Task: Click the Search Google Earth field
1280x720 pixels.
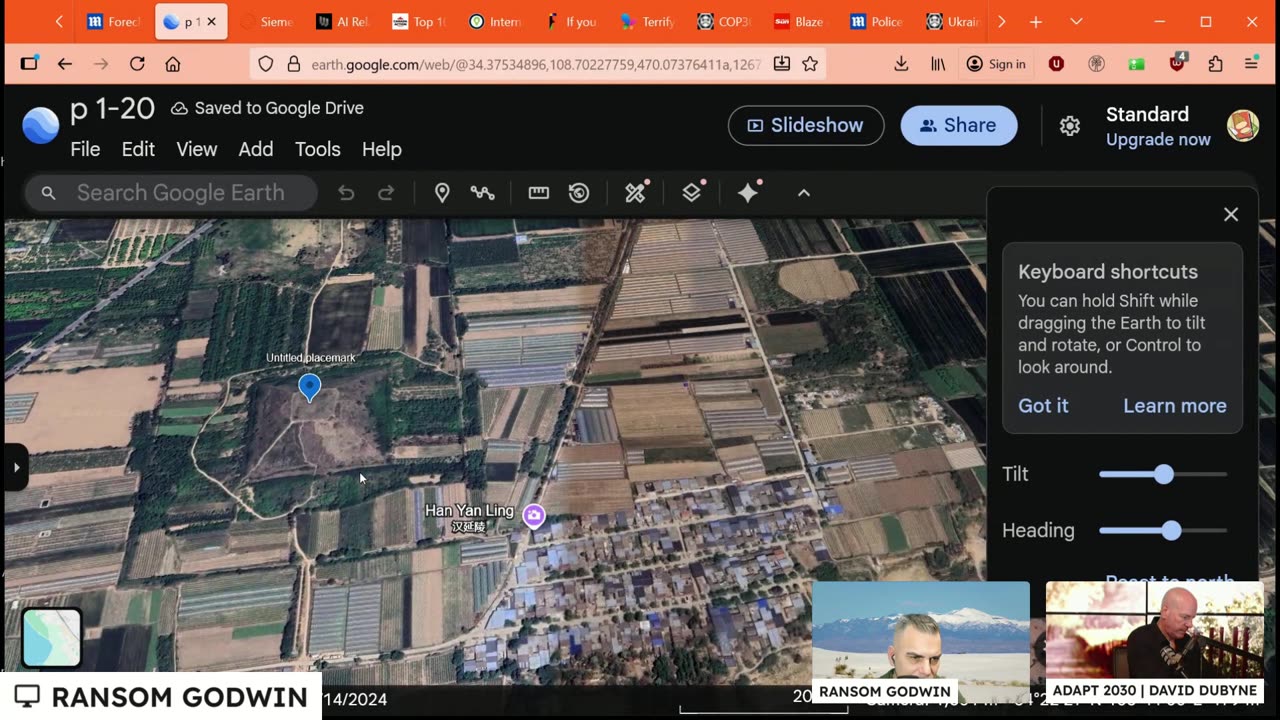Action: click(171, 193)
